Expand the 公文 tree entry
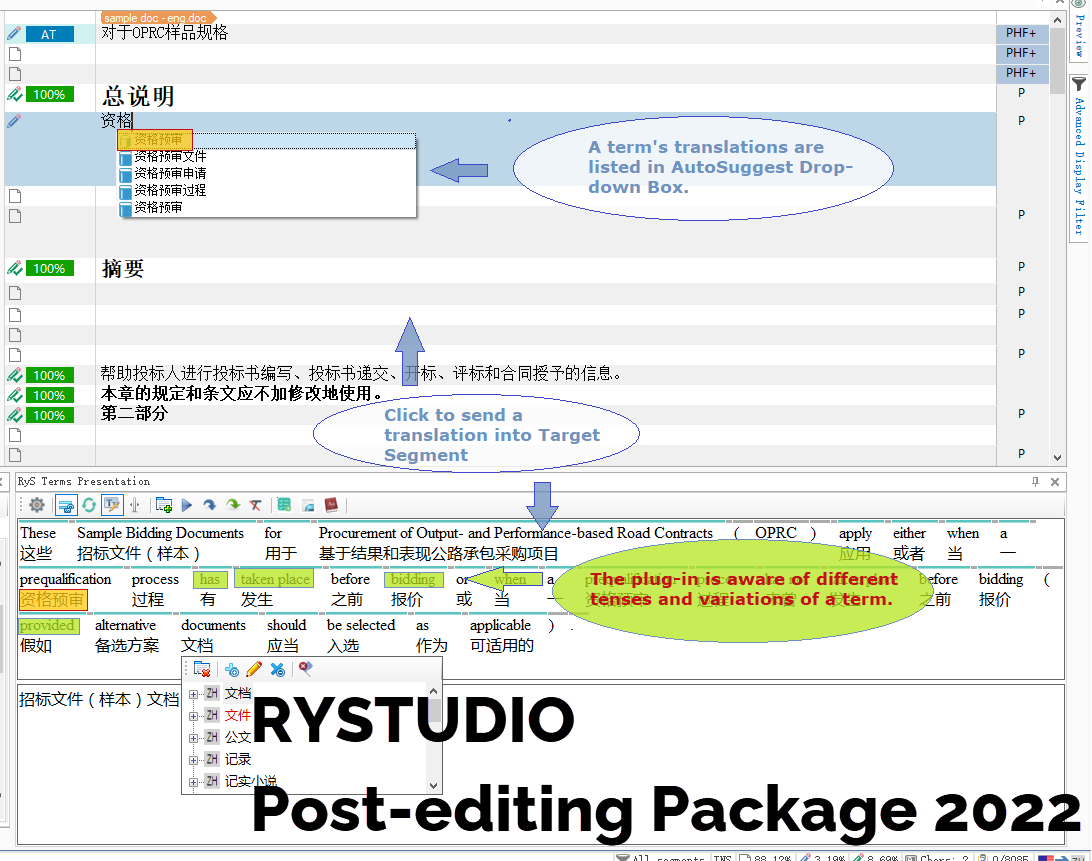The image size is (1092, 861). coord(194,738)
